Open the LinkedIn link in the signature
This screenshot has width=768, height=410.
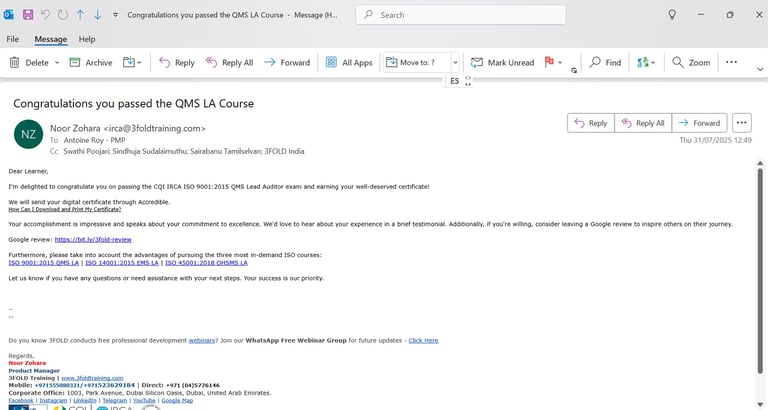(85, 401)
